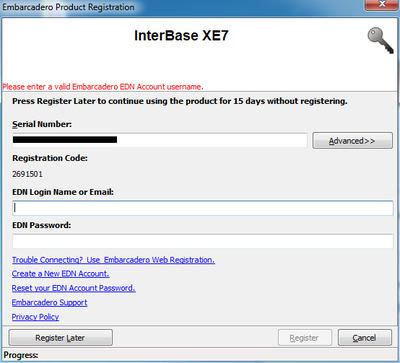This screenshot has width=400, height=363.
Task: Click the key icon beside InterBase XE7
Action: point(381,40)
